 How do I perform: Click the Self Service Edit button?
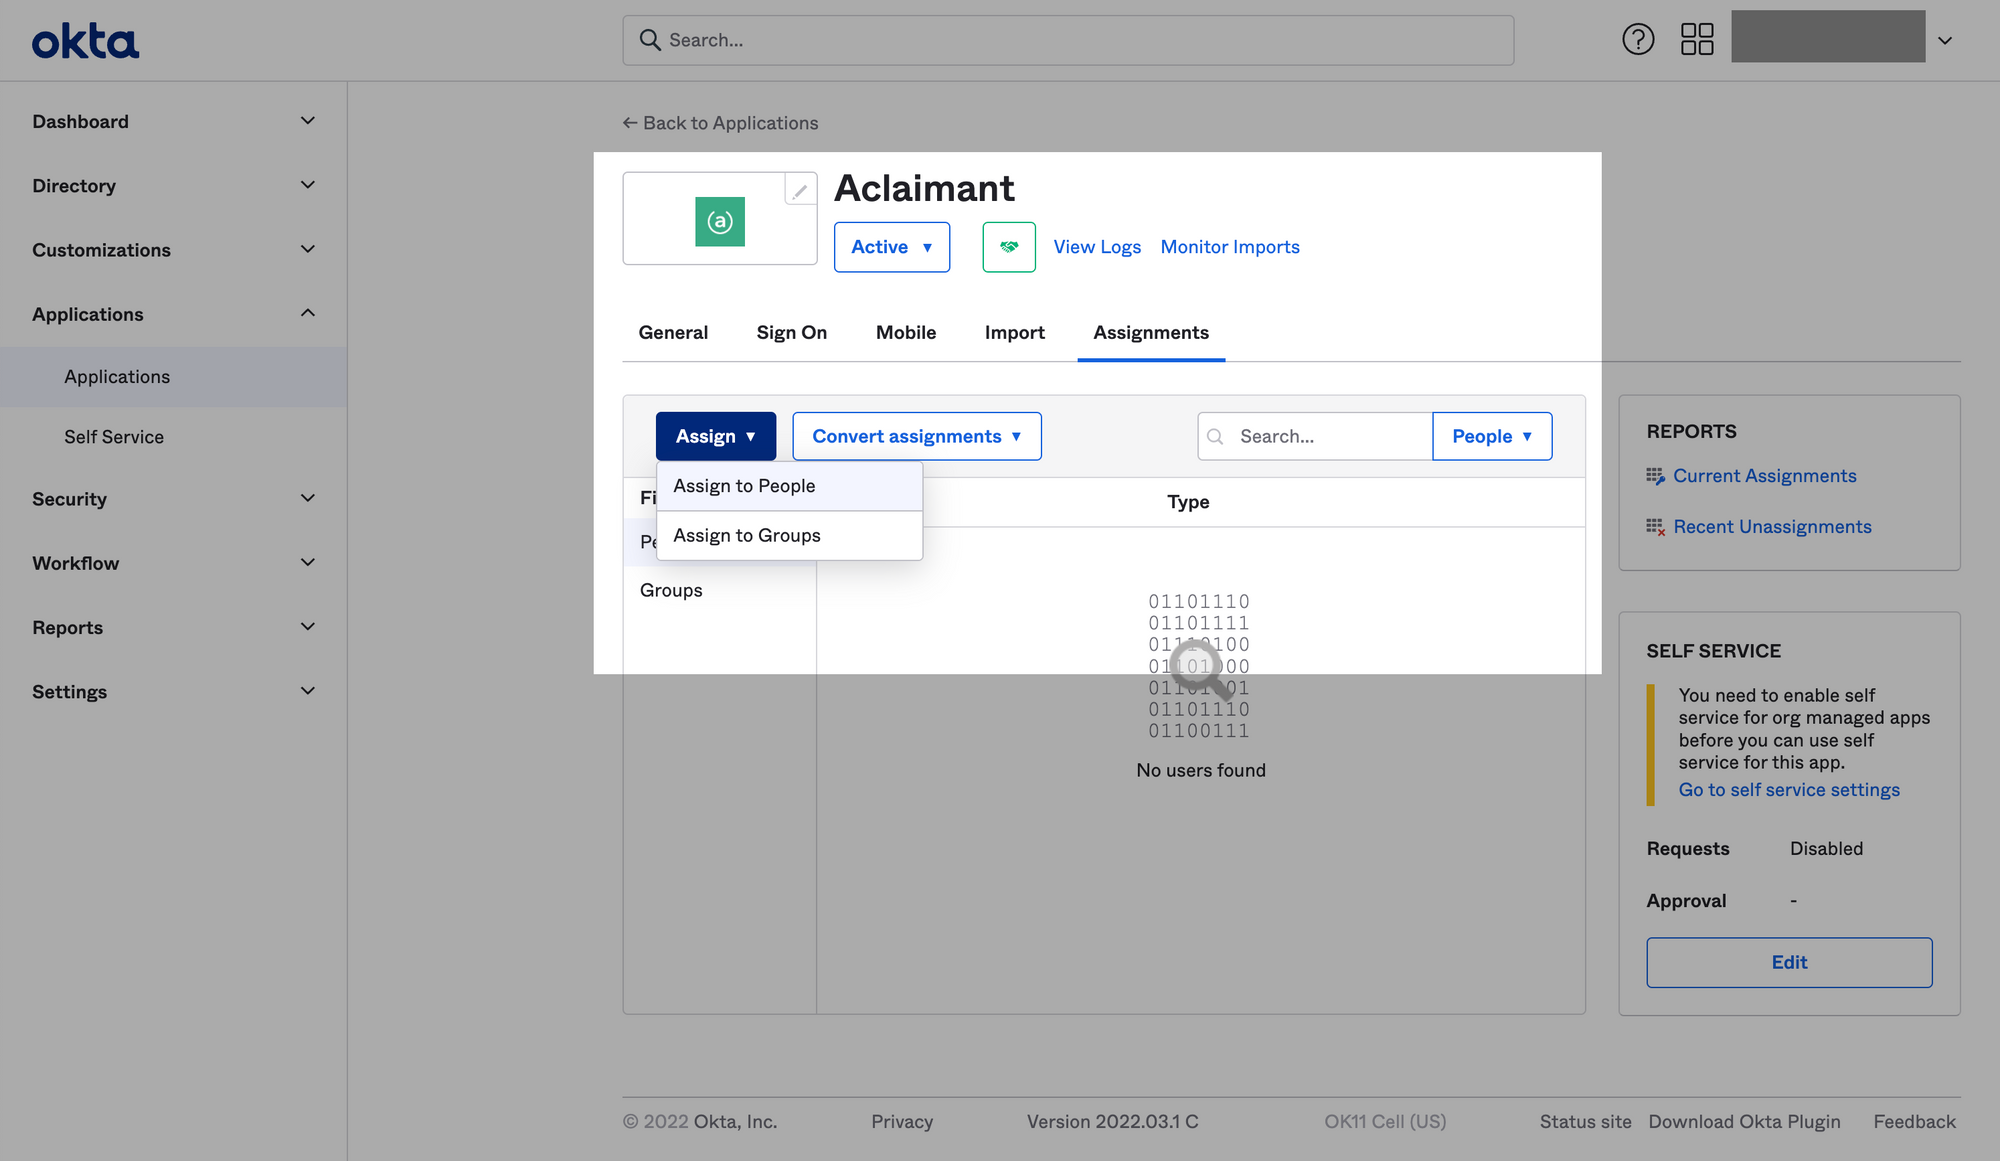(1789, 962)
